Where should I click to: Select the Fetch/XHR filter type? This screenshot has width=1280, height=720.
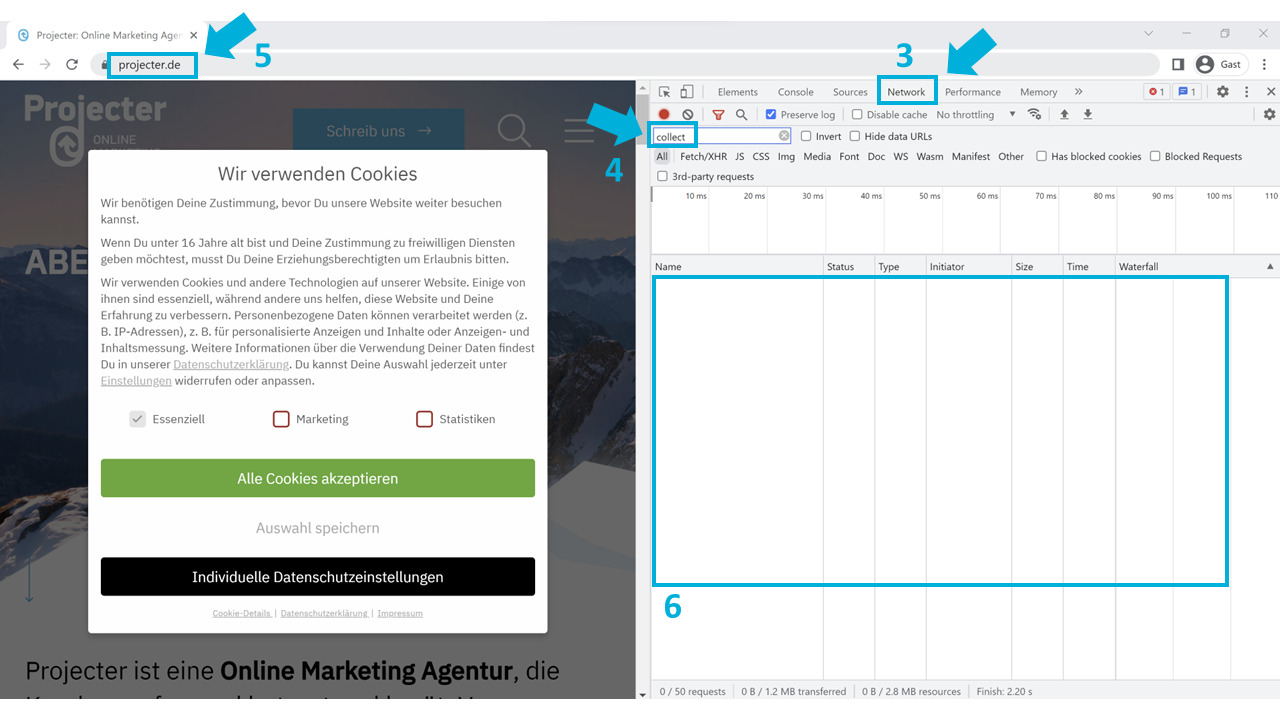(703, 157)
